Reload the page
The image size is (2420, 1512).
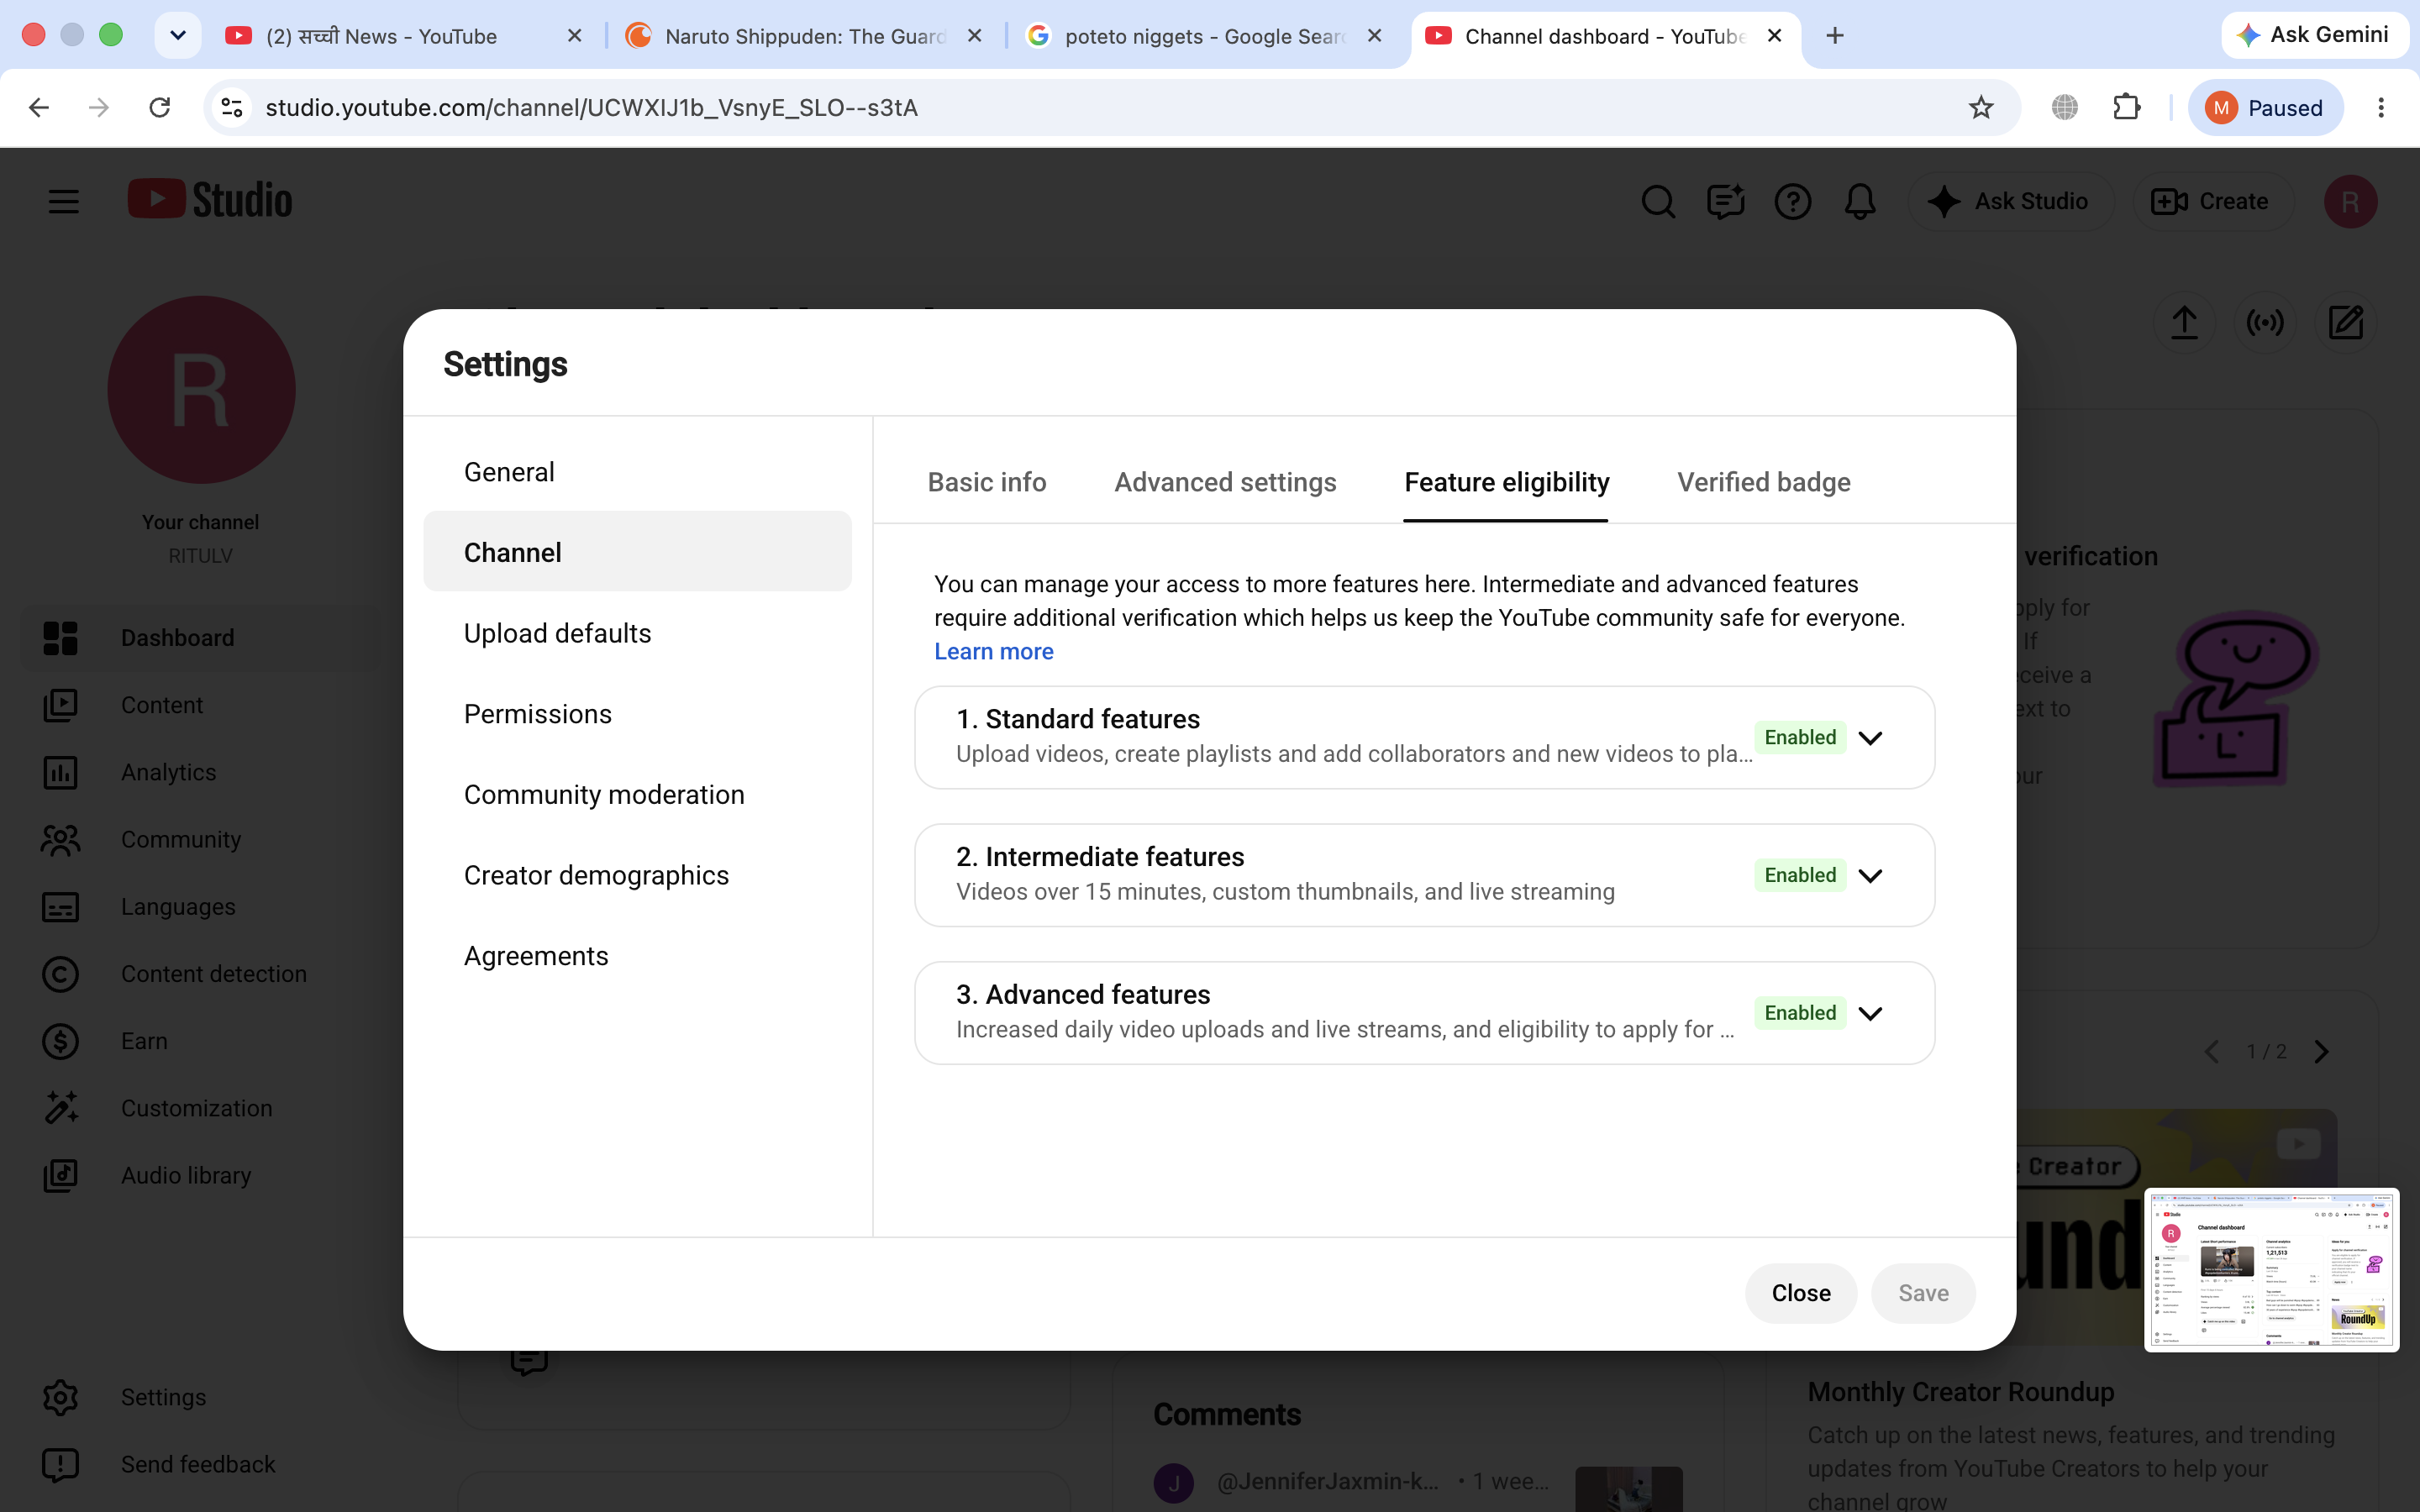pyautogui.click(x=160, y=108)
